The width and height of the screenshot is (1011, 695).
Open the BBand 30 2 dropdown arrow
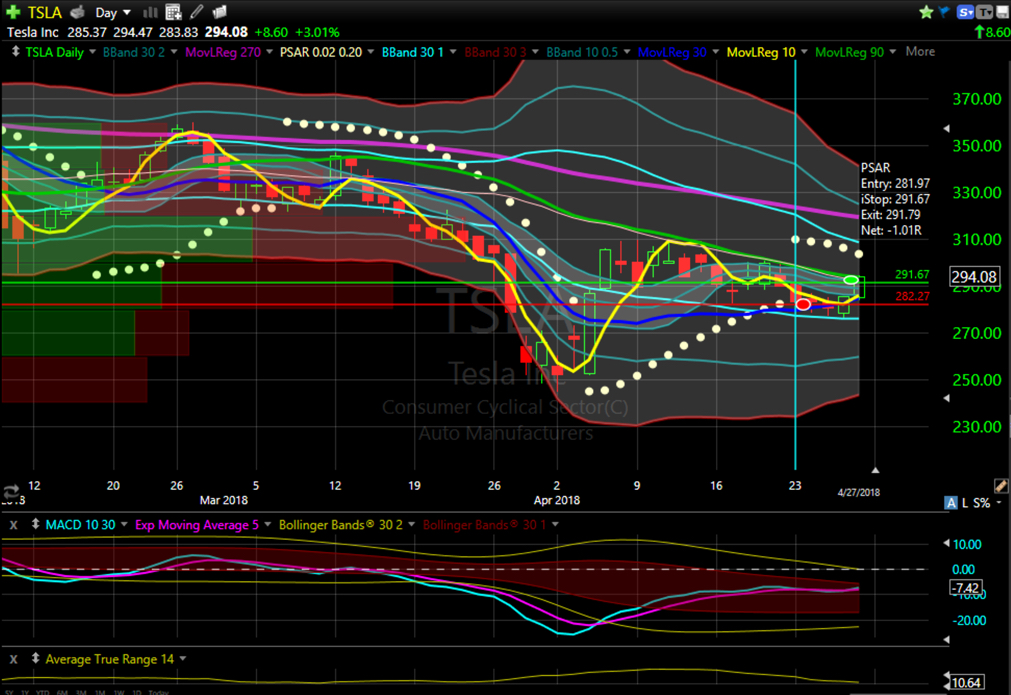[x=174, y=52]
